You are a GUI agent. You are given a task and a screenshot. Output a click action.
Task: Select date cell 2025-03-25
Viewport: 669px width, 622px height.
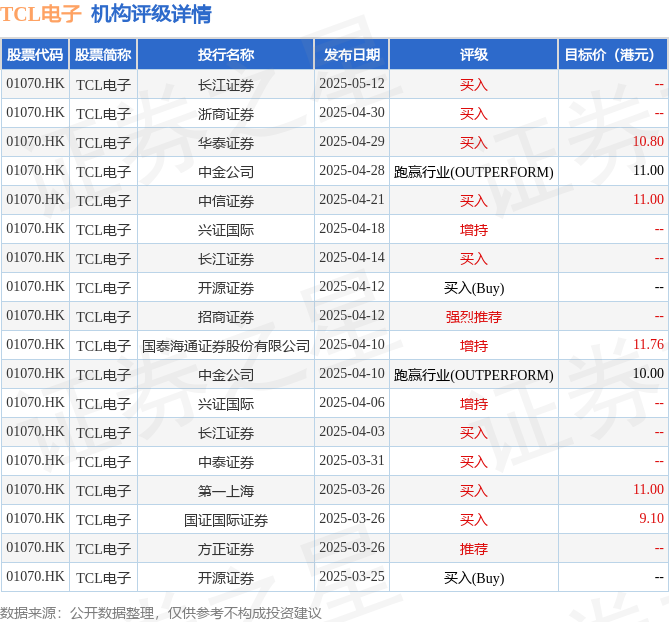(352, 577)
